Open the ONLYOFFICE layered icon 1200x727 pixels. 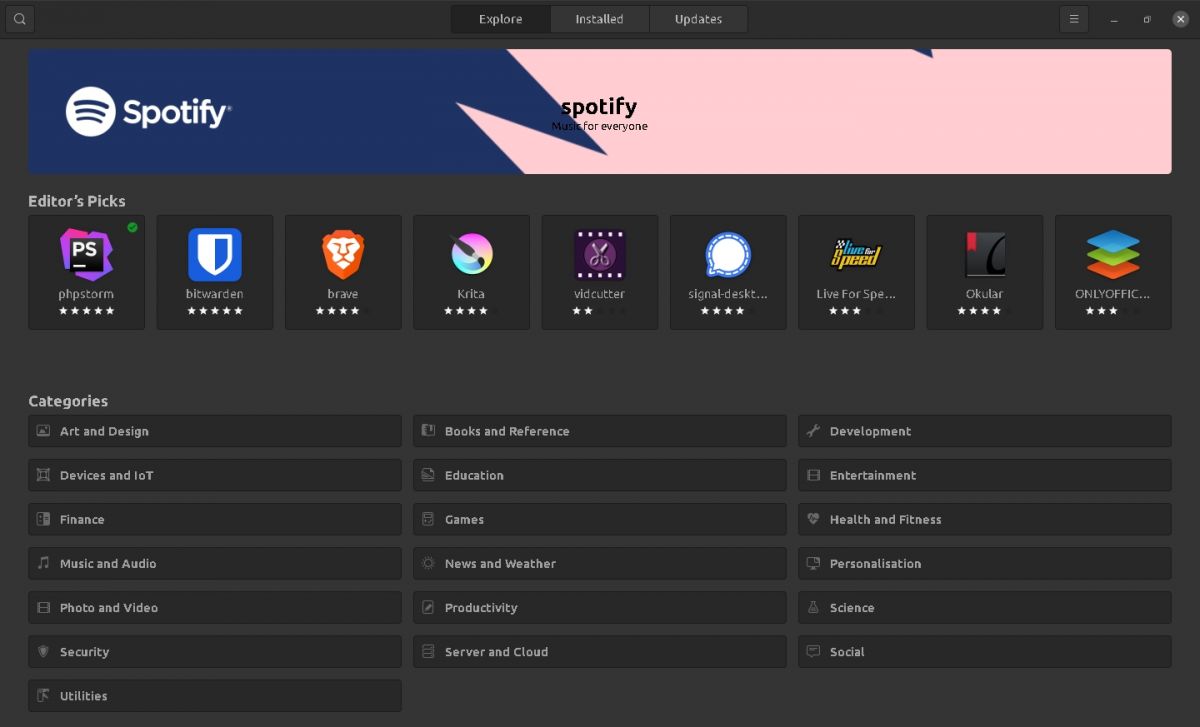(1113, 254)
